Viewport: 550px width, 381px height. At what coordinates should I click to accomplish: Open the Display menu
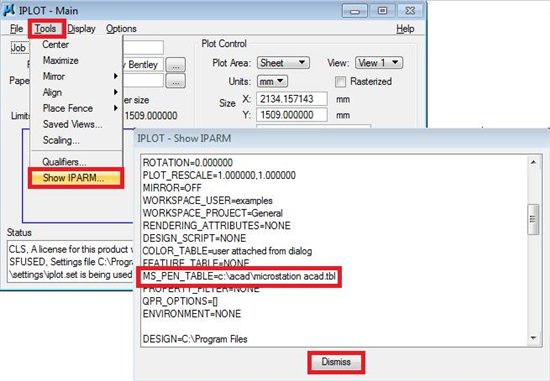click(x=81, y=29)
